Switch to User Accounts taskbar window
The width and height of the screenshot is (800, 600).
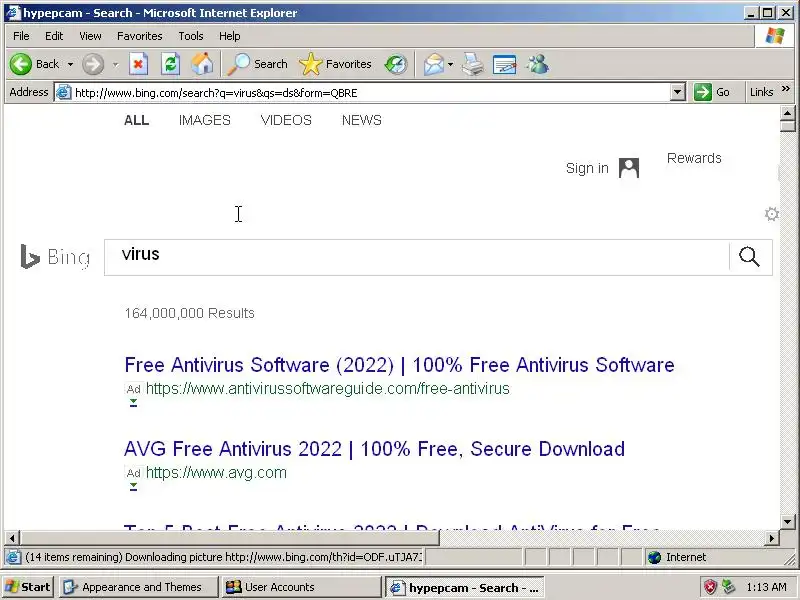coord(301,587)
